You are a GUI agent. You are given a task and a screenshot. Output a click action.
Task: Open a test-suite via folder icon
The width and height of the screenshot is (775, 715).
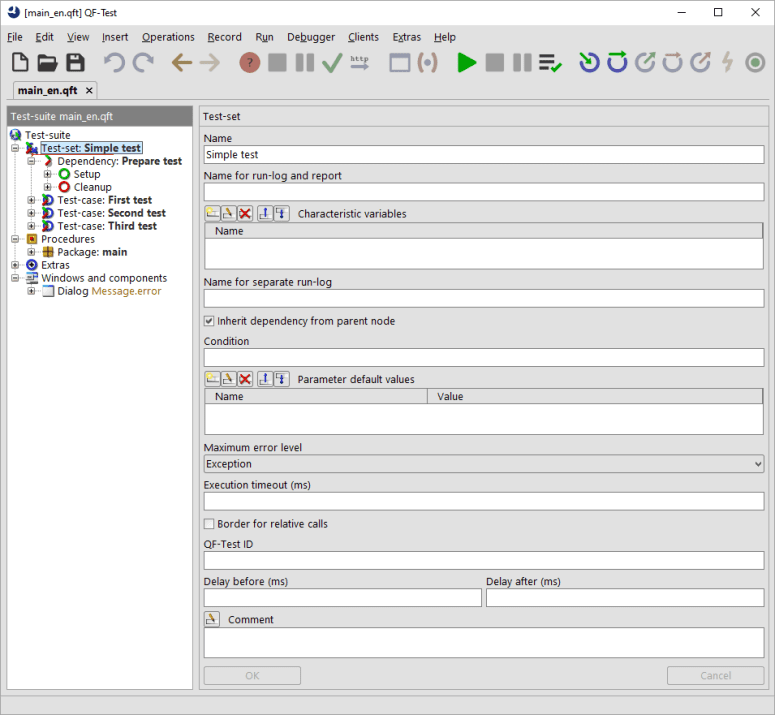point(47,63)
